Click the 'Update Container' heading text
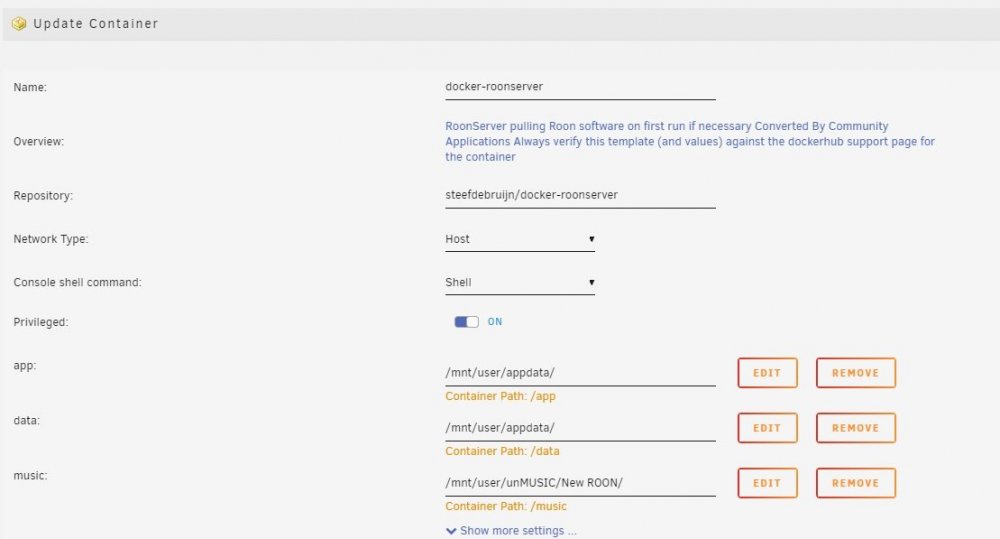 pyautogui.click(x=96, y=24)
